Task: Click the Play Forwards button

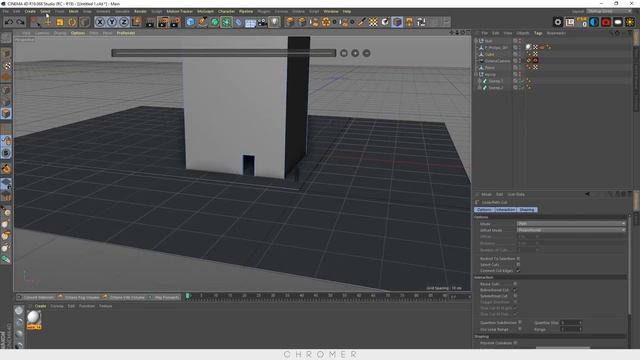Action: 167,297
